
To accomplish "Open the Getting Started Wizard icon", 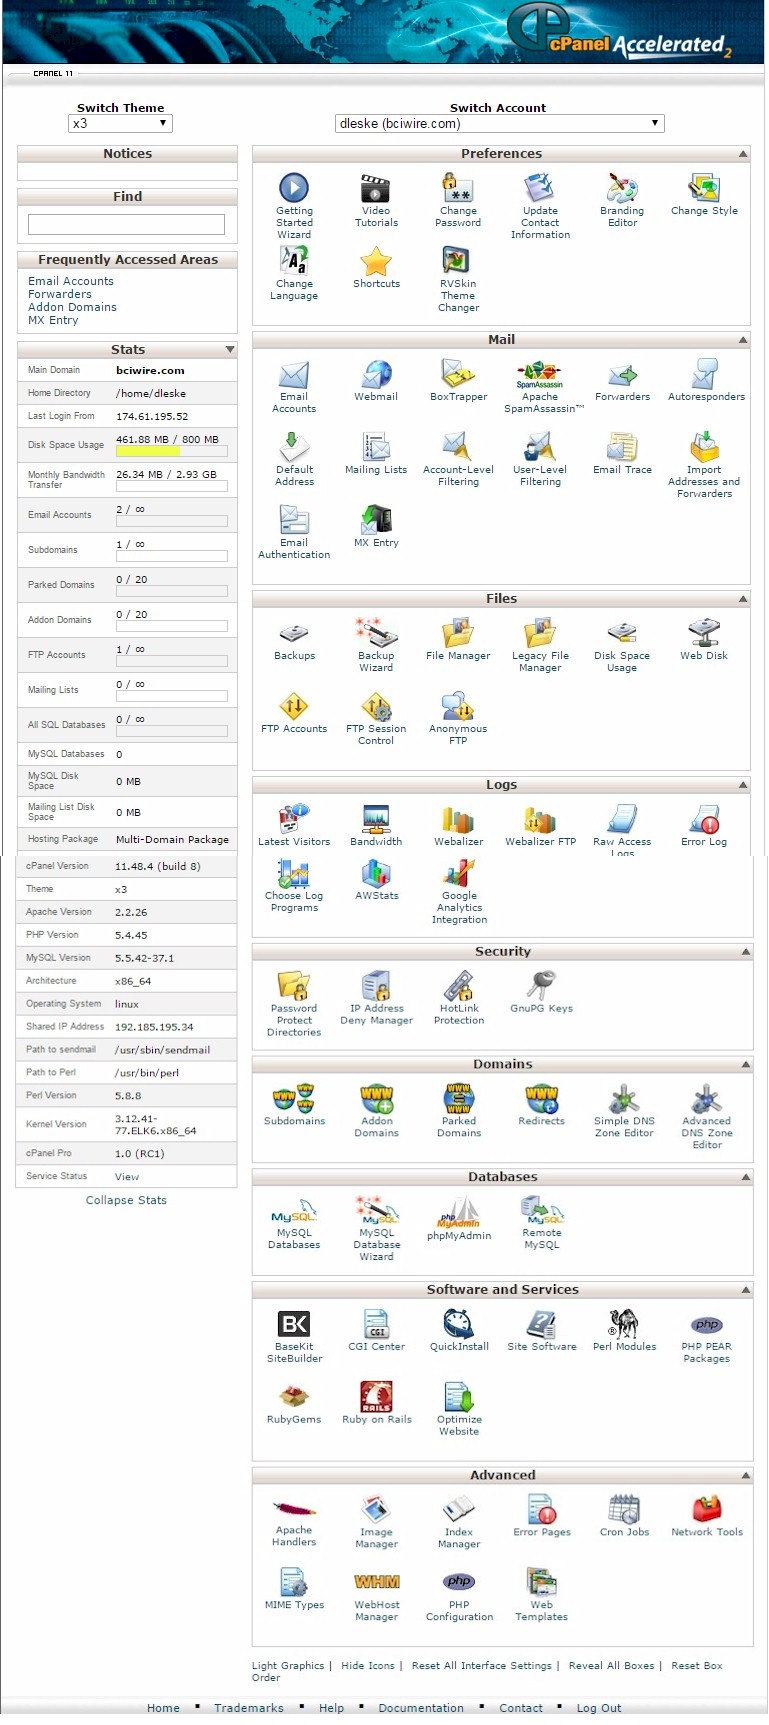I will click(294, 188).
